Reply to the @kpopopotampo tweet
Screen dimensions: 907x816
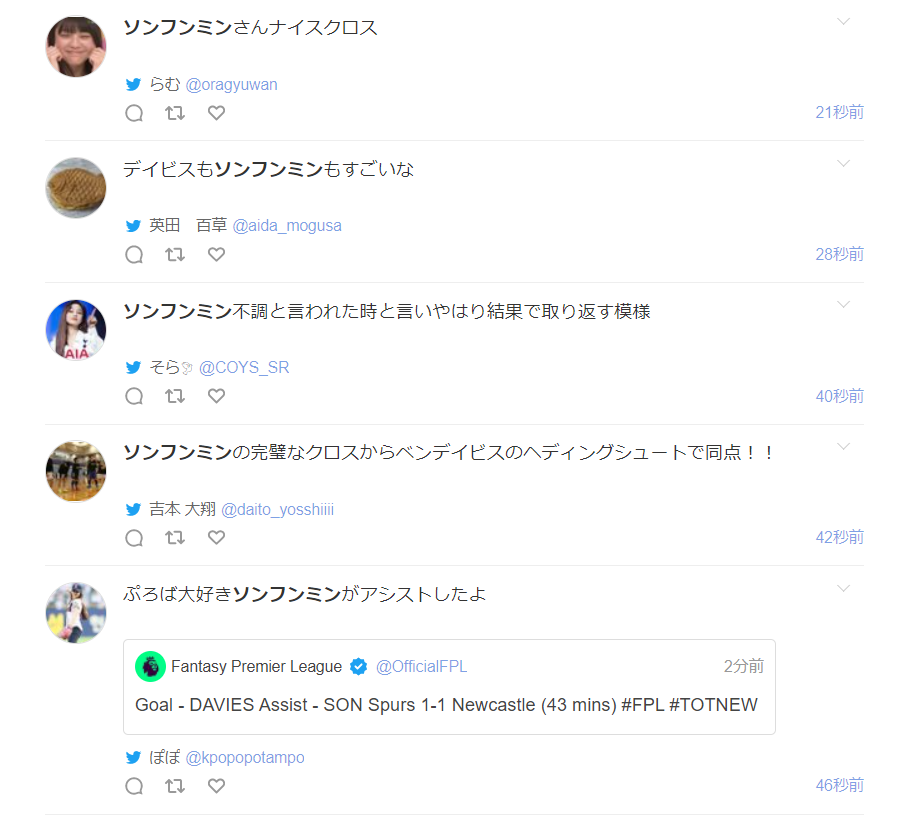134,786
